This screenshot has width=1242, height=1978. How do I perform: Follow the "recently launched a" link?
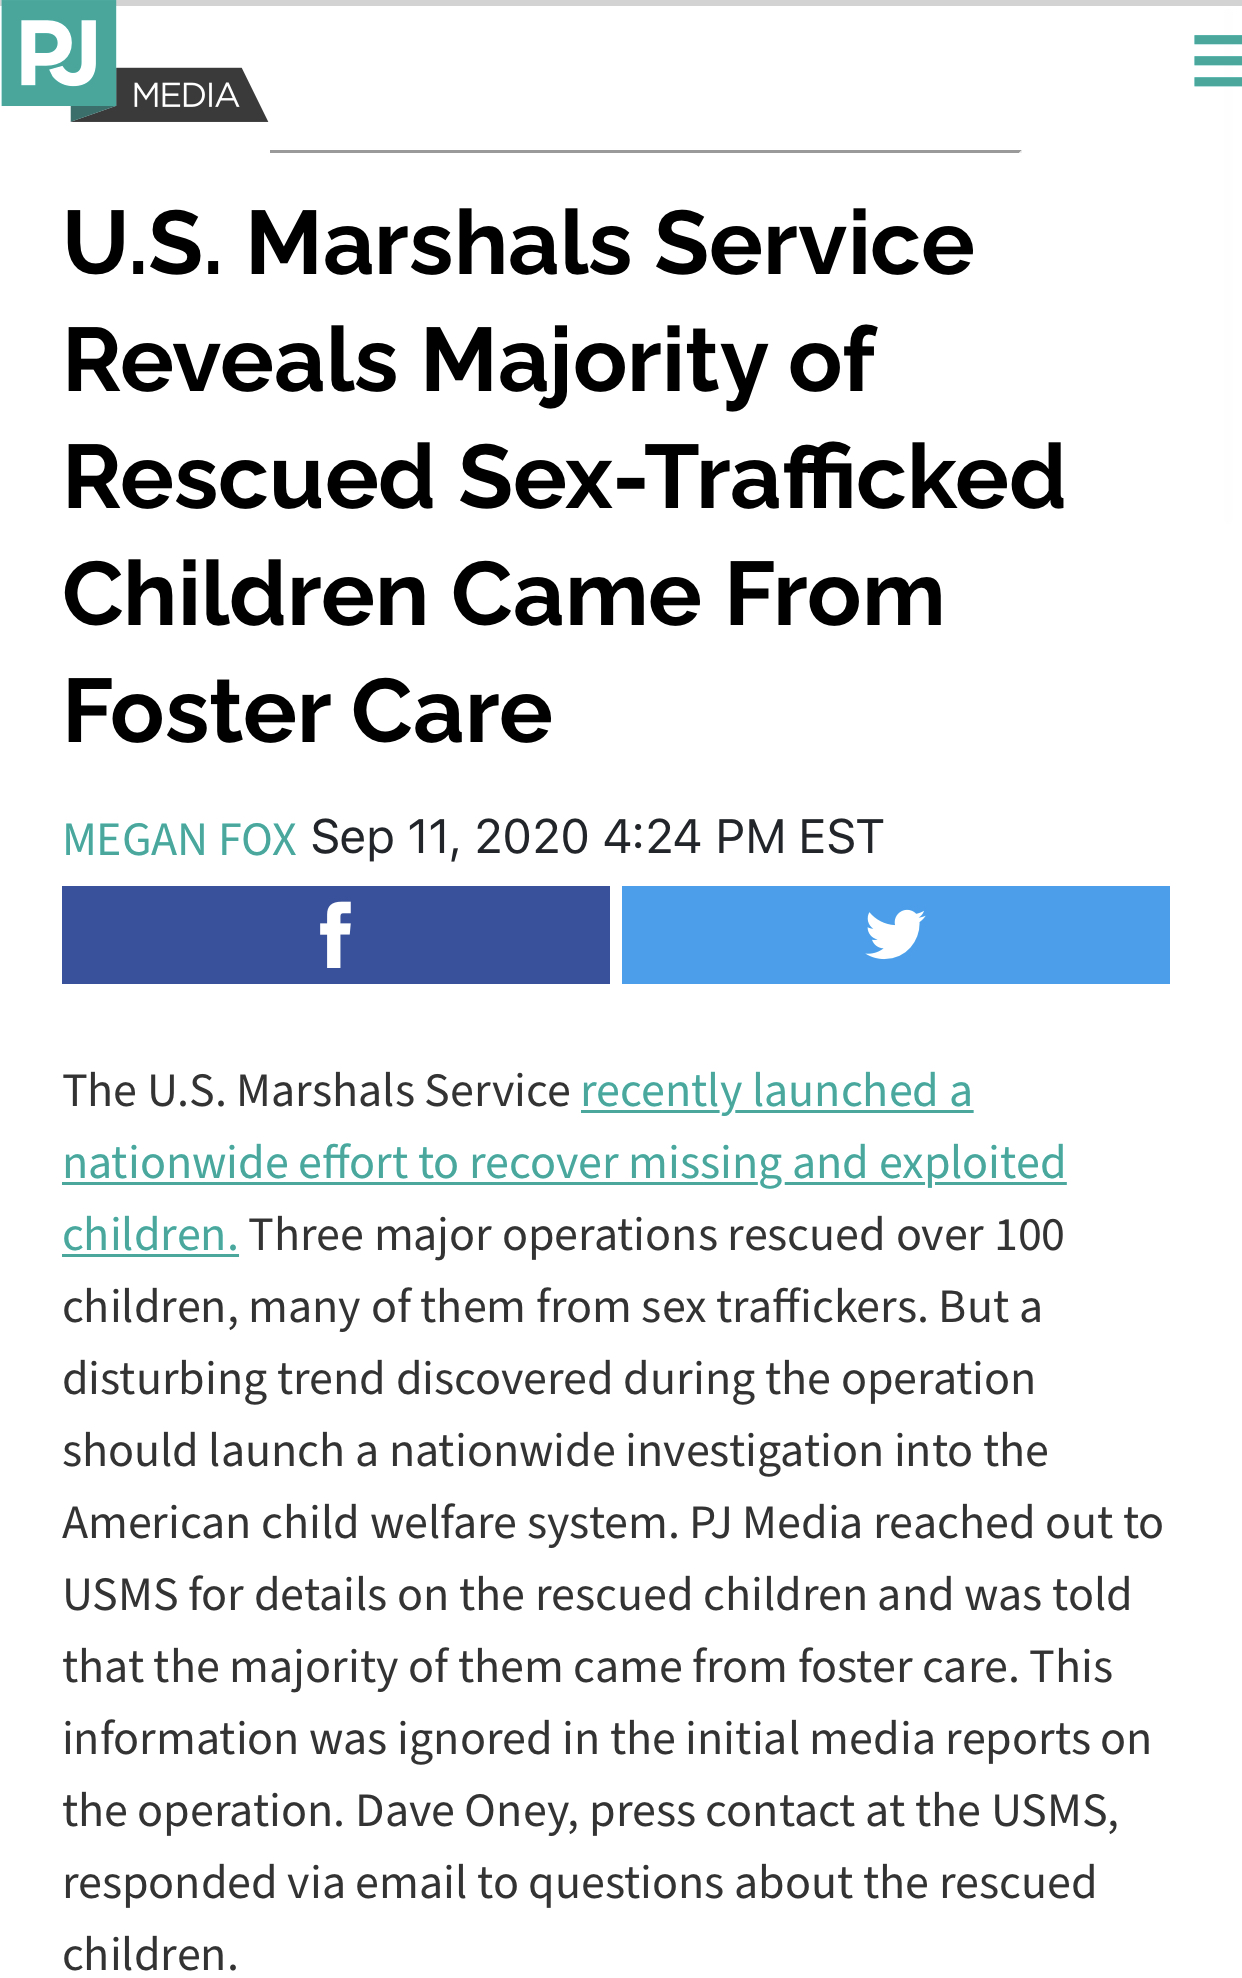click(776, 1091)
